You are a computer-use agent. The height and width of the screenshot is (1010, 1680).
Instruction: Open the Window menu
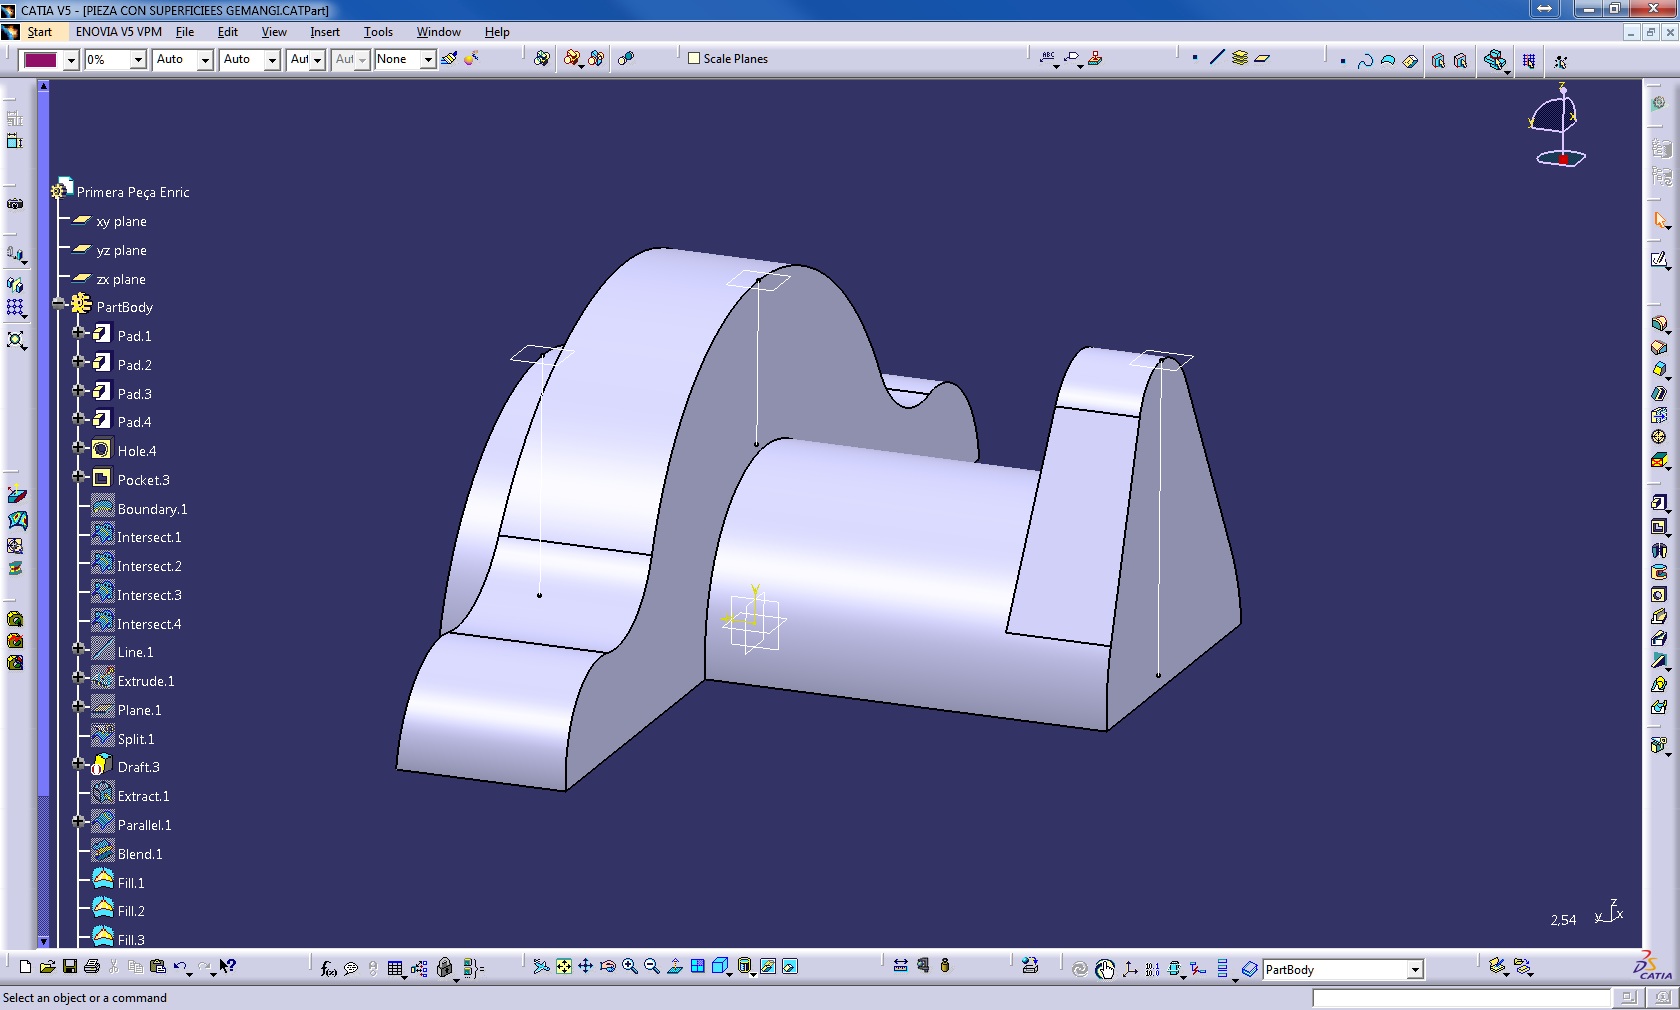(439, 32)
